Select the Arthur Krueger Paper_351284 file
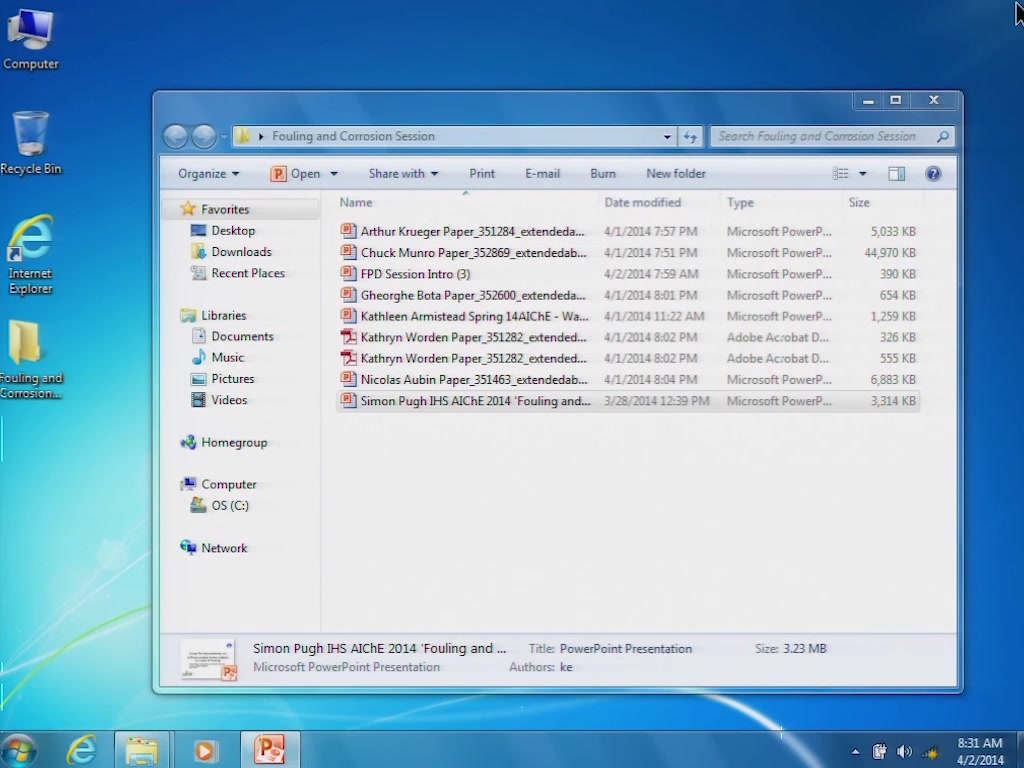Image resolution: width=1024 pixels, height=768 pixels. pyautogui.click(x=628, y=231)
